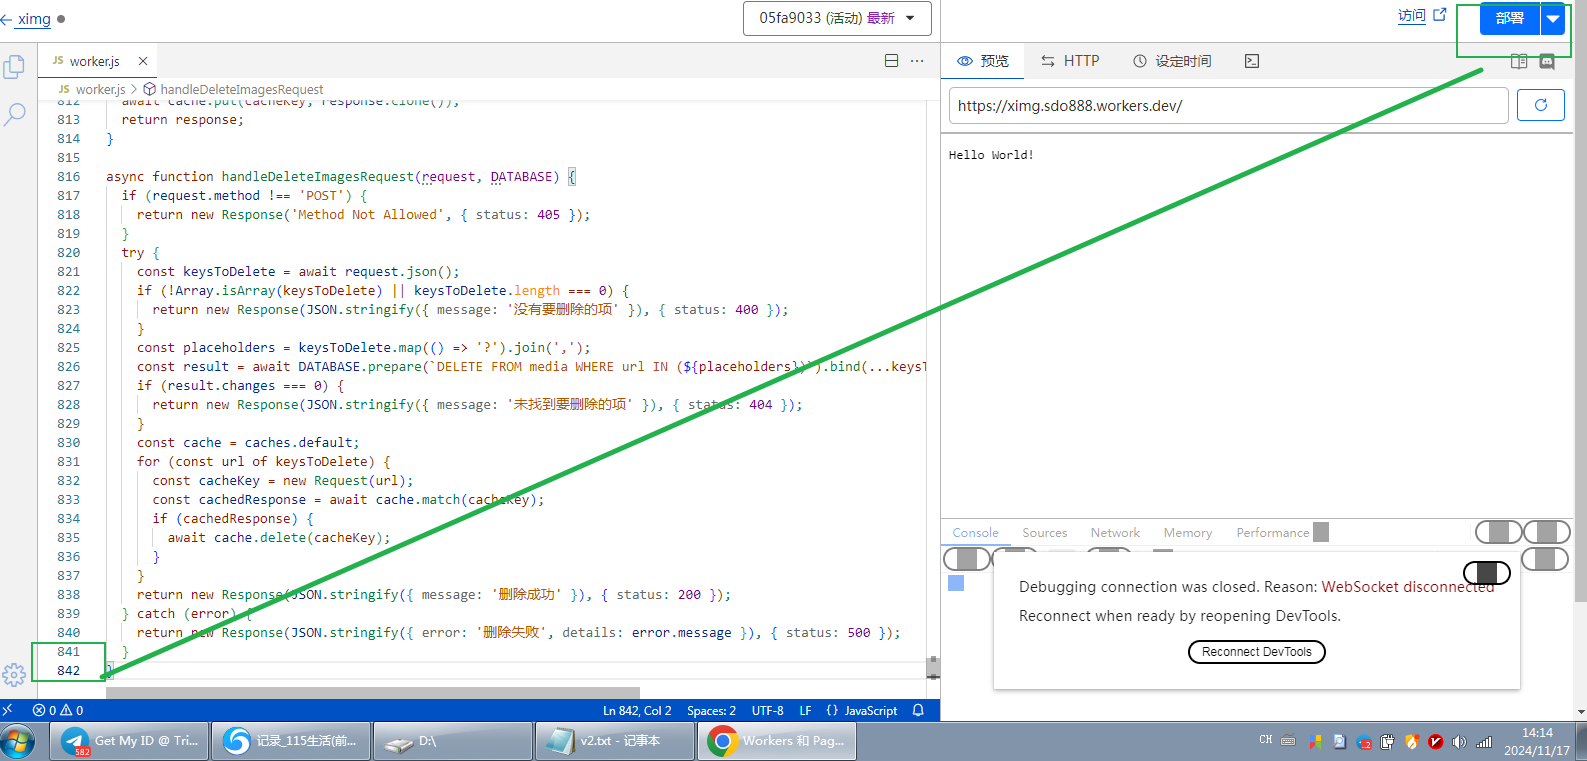This screenshot has height=761, width=1587.
Task: Click the volume speaker tray icon
Action: click(1459, 742)
